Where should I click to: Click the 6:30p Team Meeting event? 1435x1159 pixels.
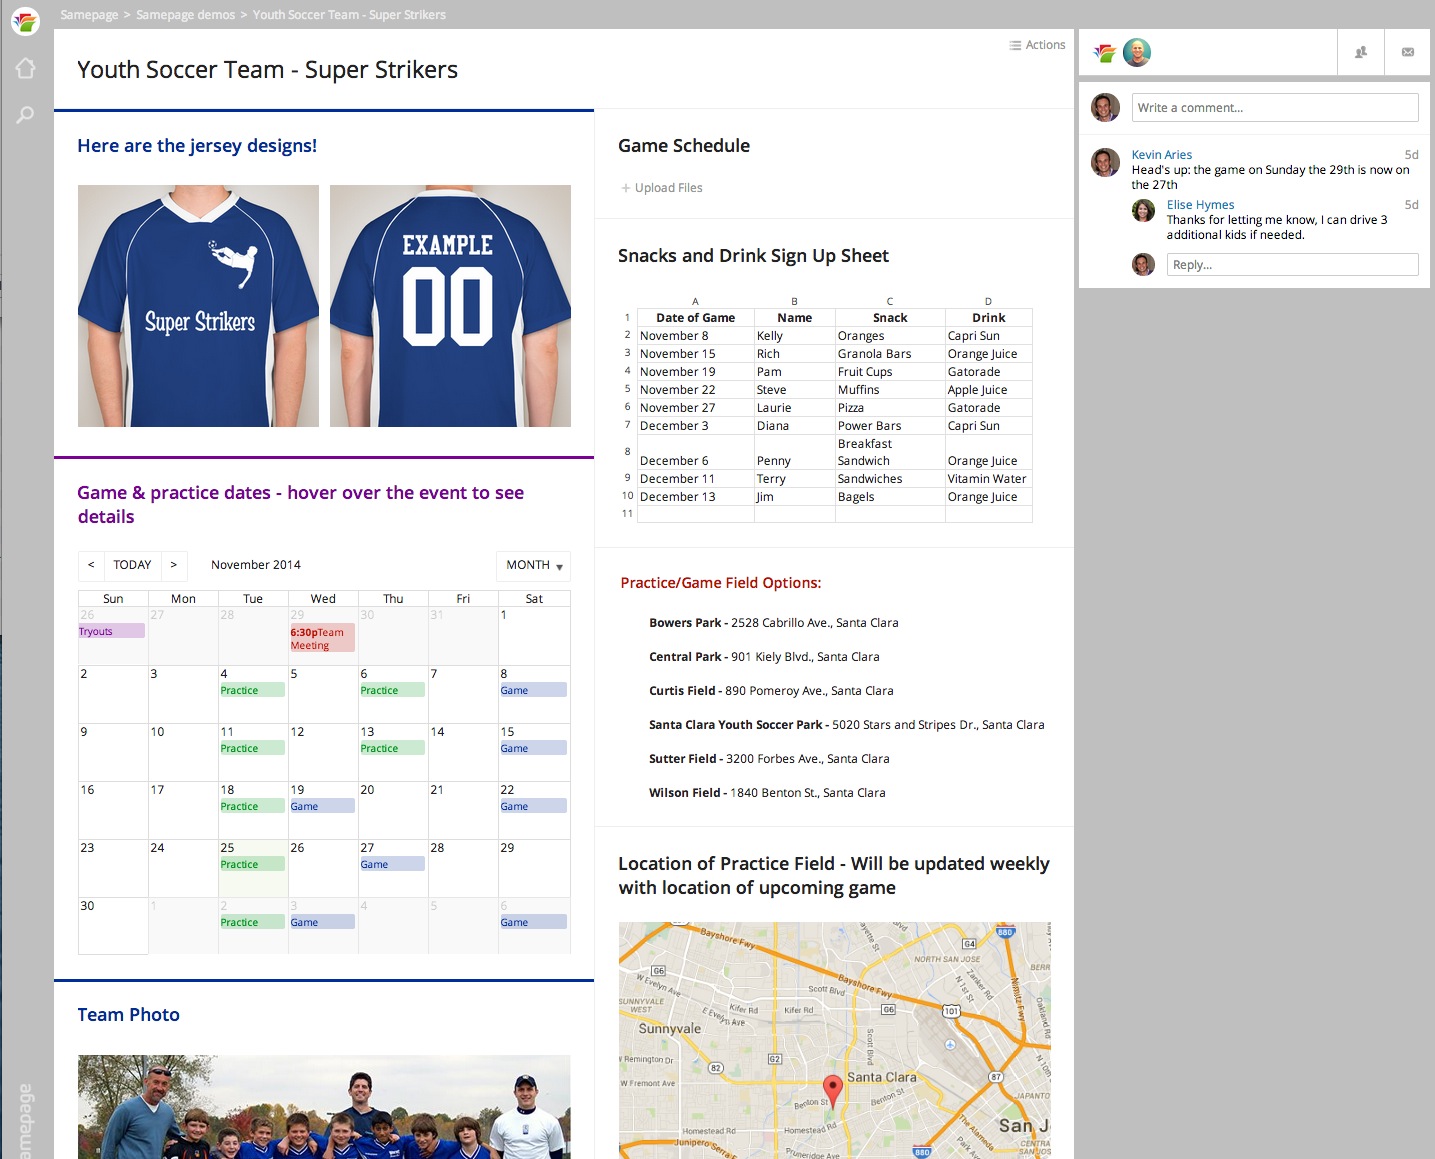tap(322, 638)
